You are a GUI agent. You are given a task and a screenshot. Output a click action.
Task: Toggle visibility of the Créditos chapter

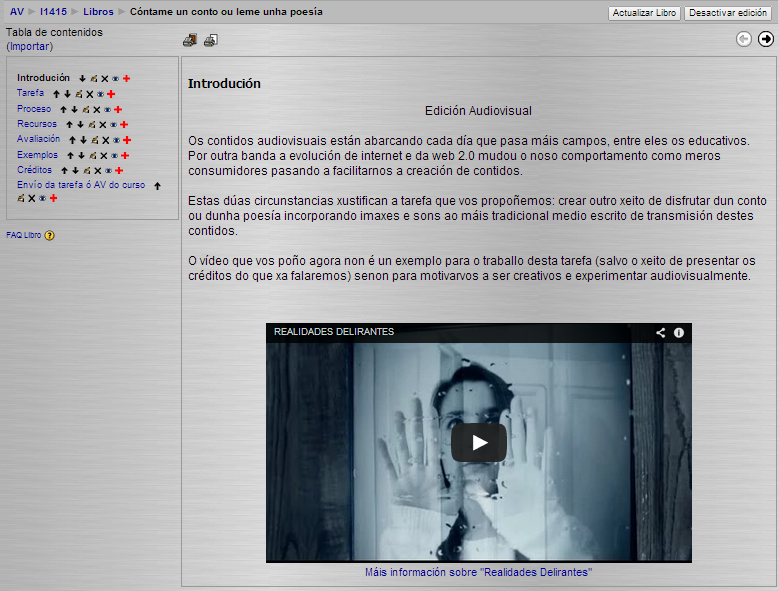click(x=107, y=171)
